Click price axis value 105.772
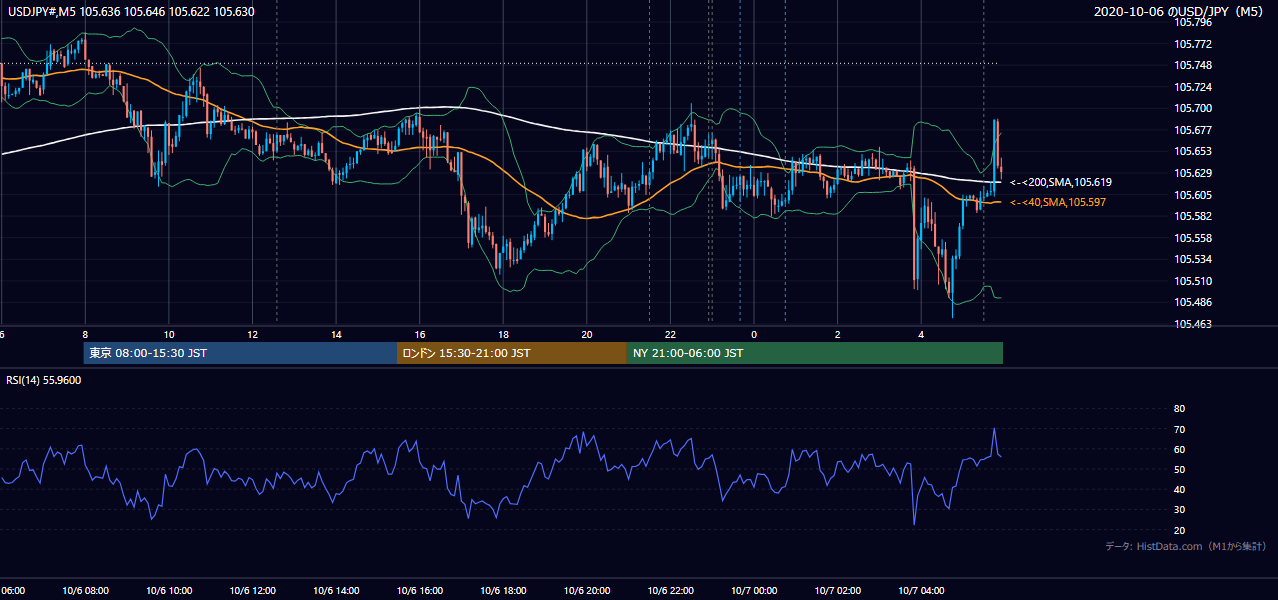 click(x=1193, y=44)
